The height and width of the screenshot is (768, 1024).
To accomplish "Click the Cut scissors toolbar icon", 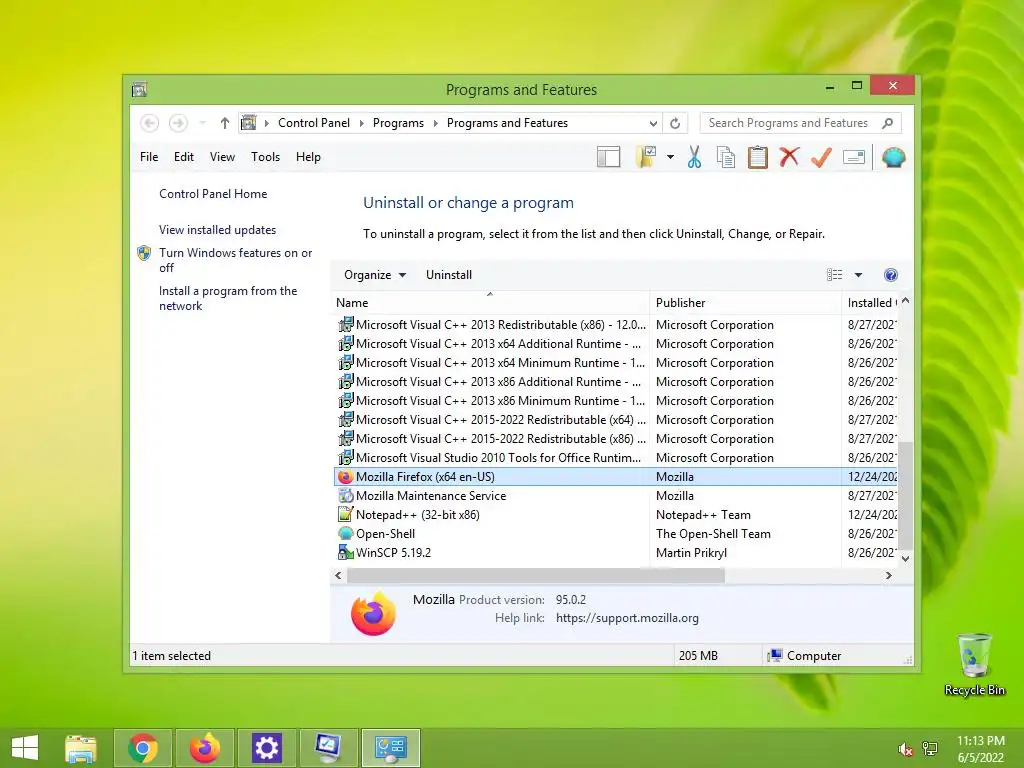I will tap(694, 157).
